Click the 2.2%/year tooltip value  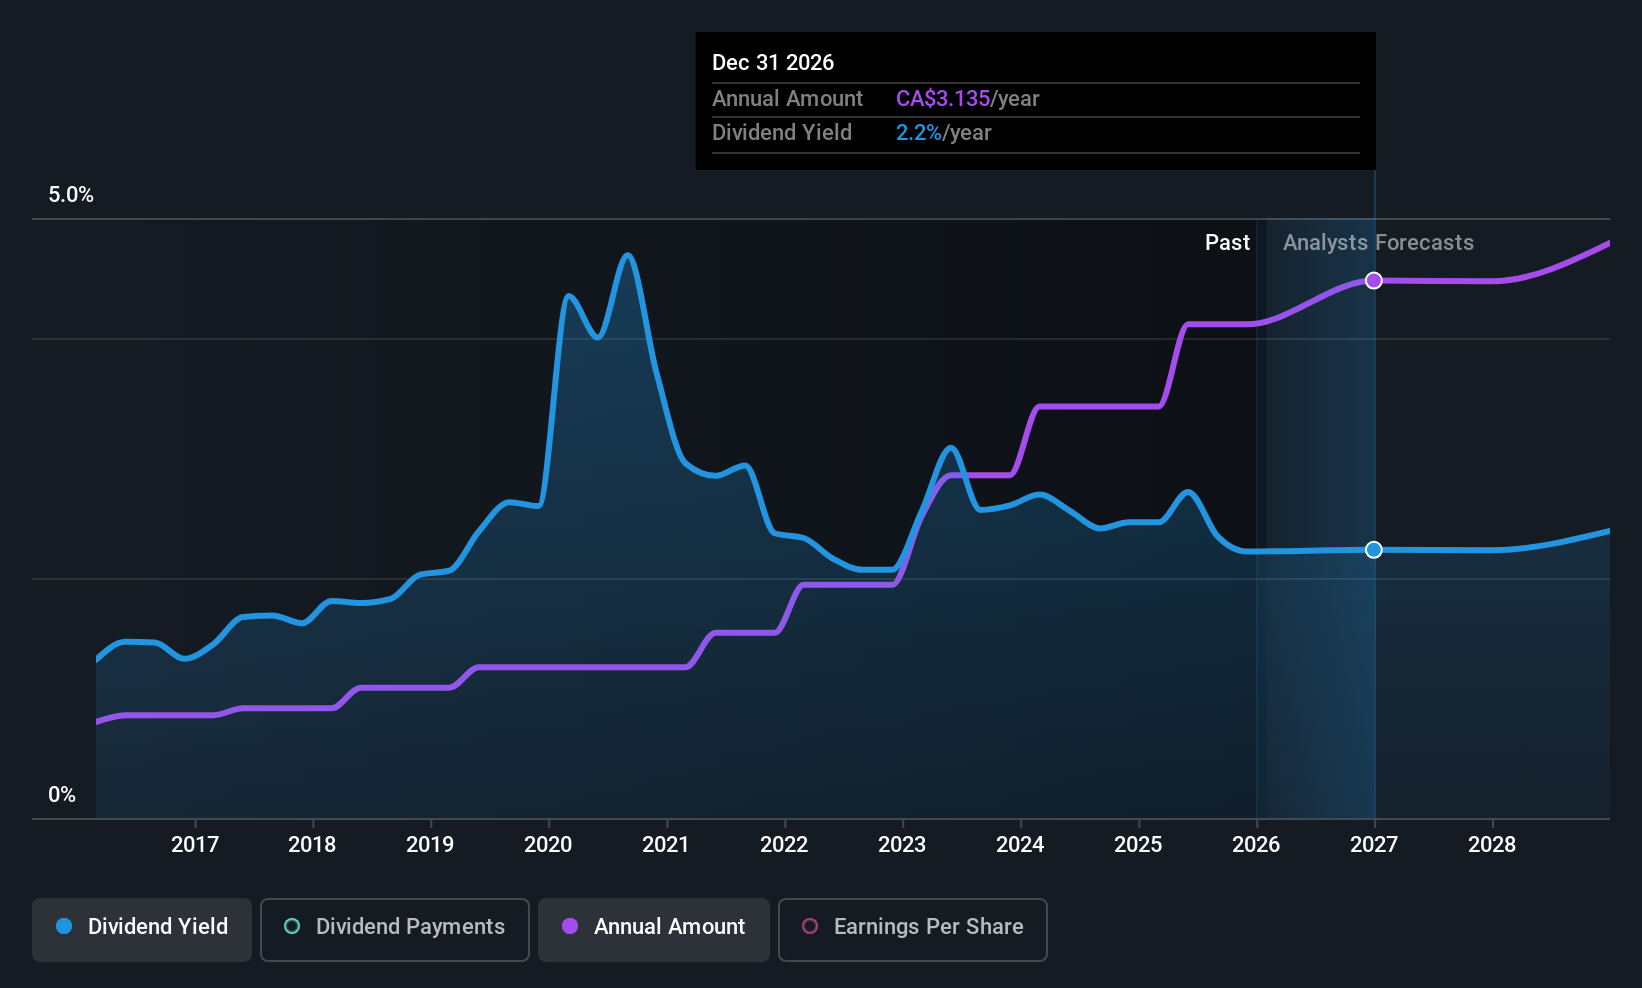pyautogui.click(x=944, y=132)
